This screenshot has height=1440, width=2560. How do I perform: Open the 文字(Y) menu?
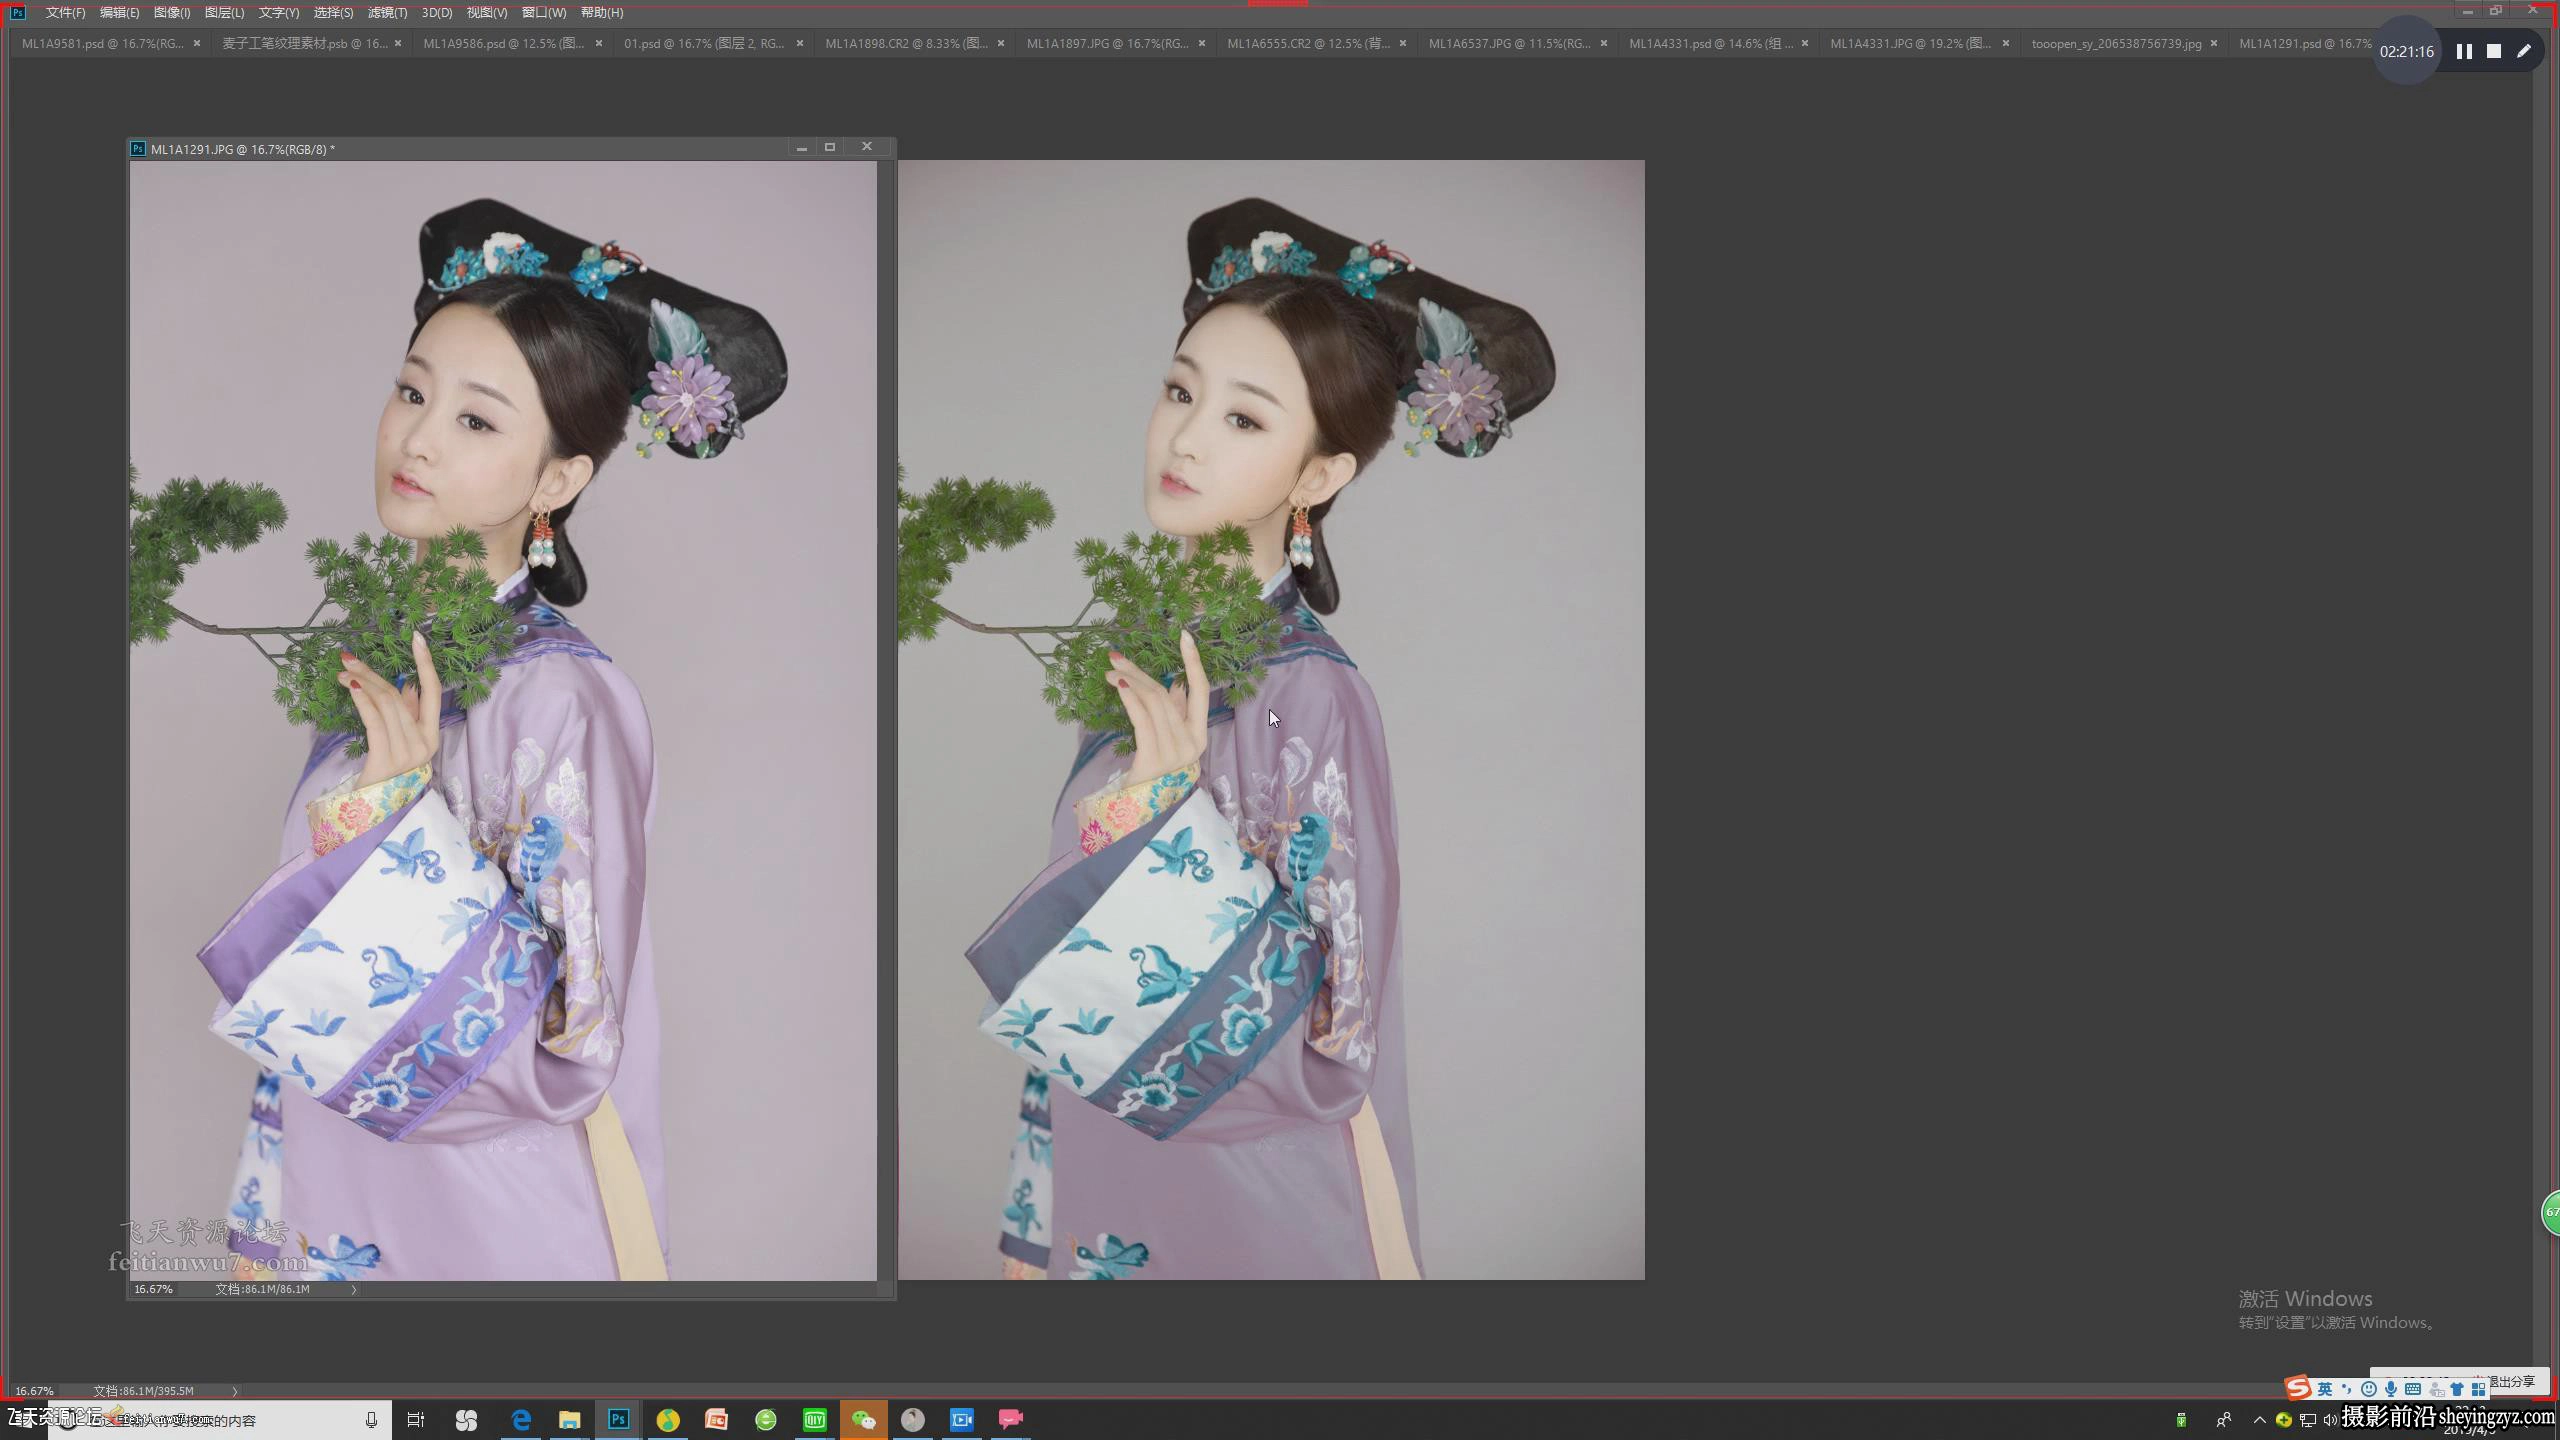[279, 13]
